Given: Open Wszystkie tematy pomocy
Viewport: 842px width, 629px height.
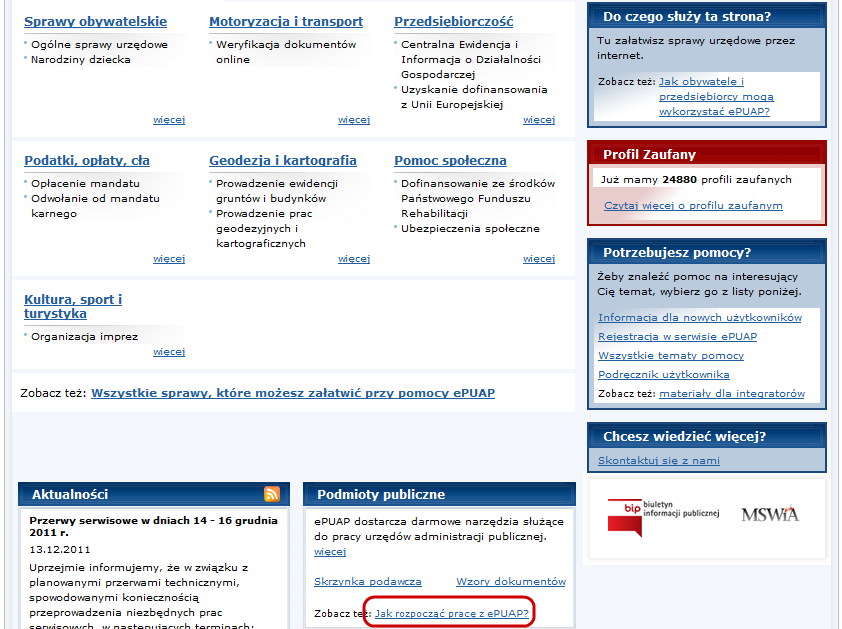Looking at the screenshot, I should [x=671, y=355].
